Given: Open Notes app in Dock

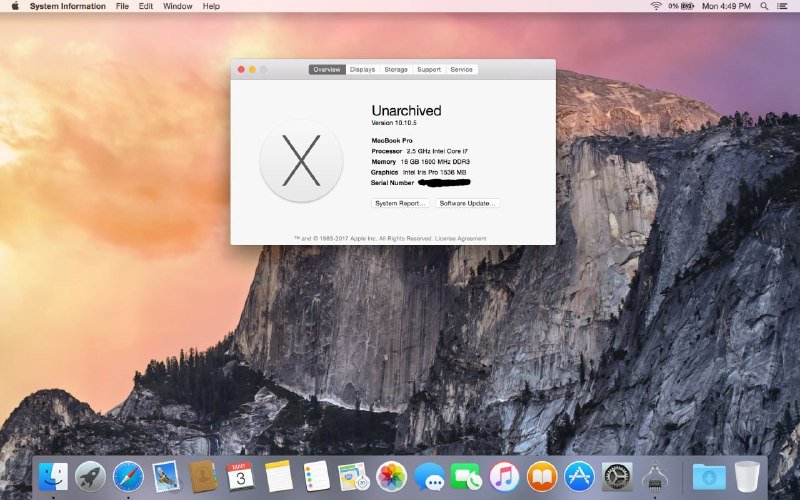Looking at the screenshot, I should tap(279, 477).
